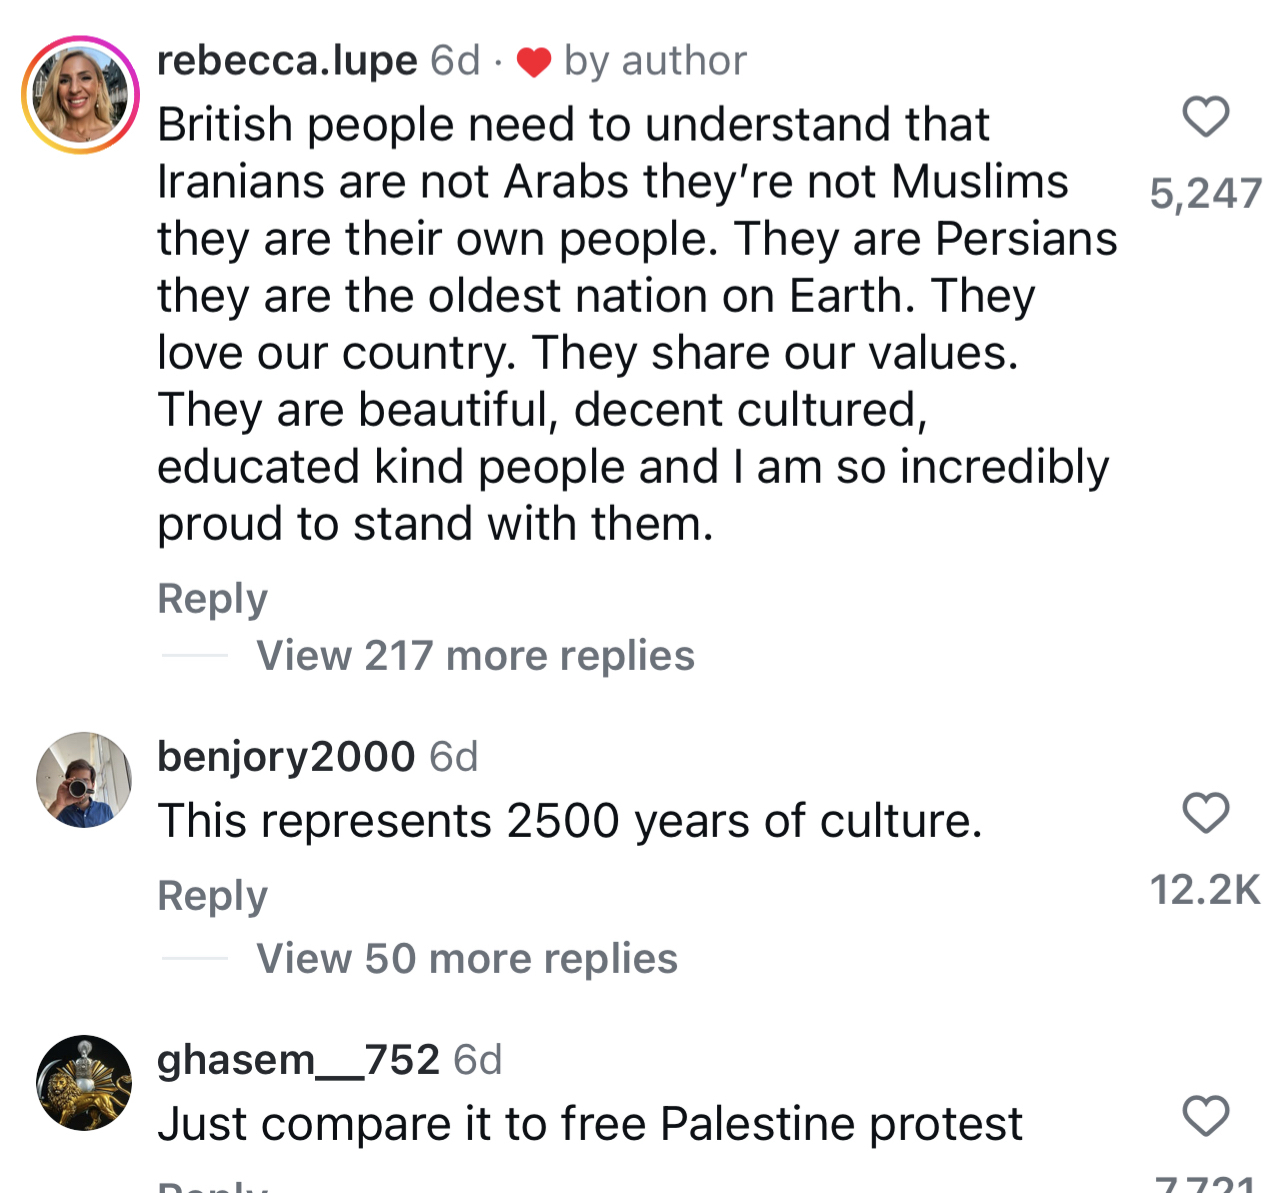Screen dimensions: 1287x1193
Task: Like the ghasem__752 comment
Action: pos(1205,1116)
